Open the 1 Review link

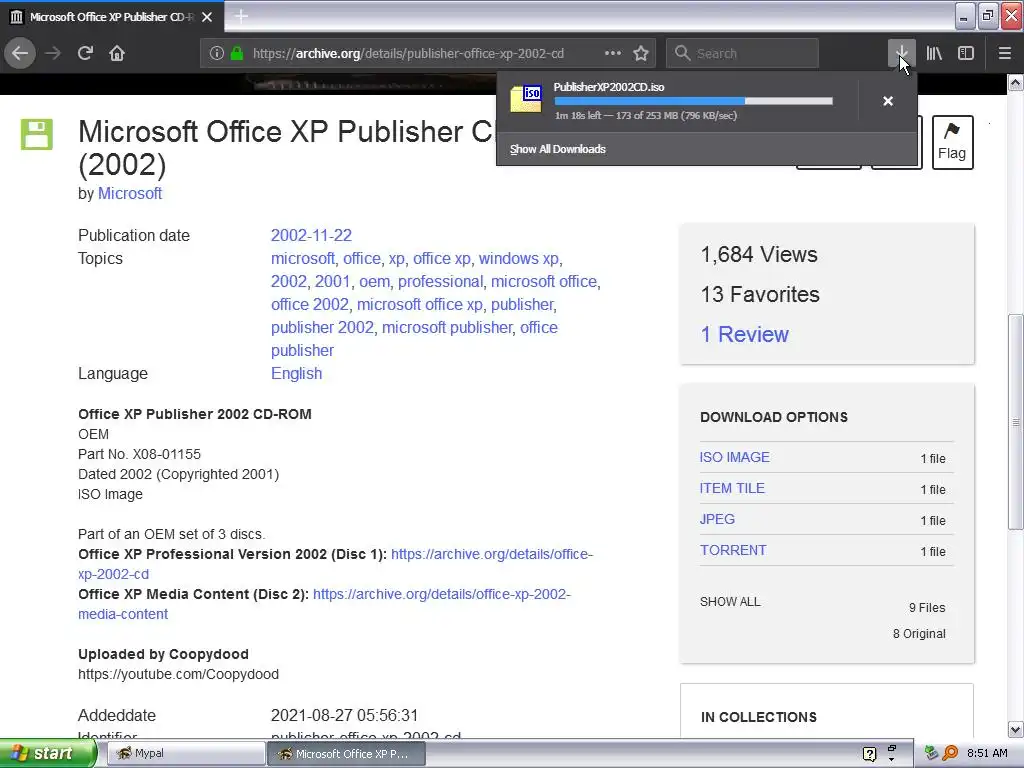coord(744,334)
